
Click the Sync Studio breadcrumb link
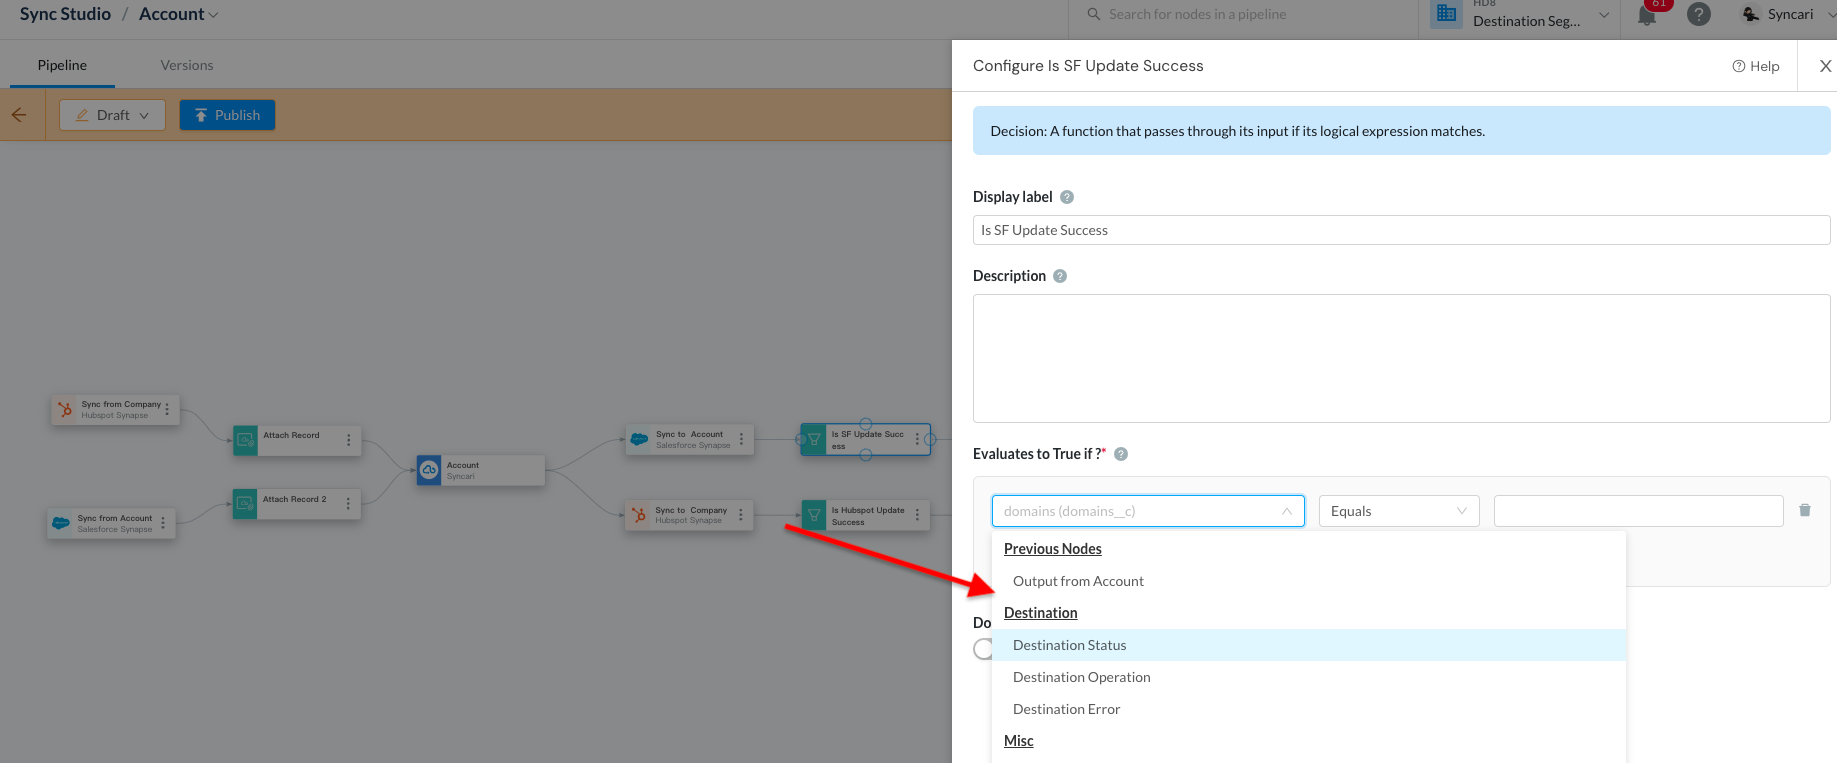[x=65, y=14]
